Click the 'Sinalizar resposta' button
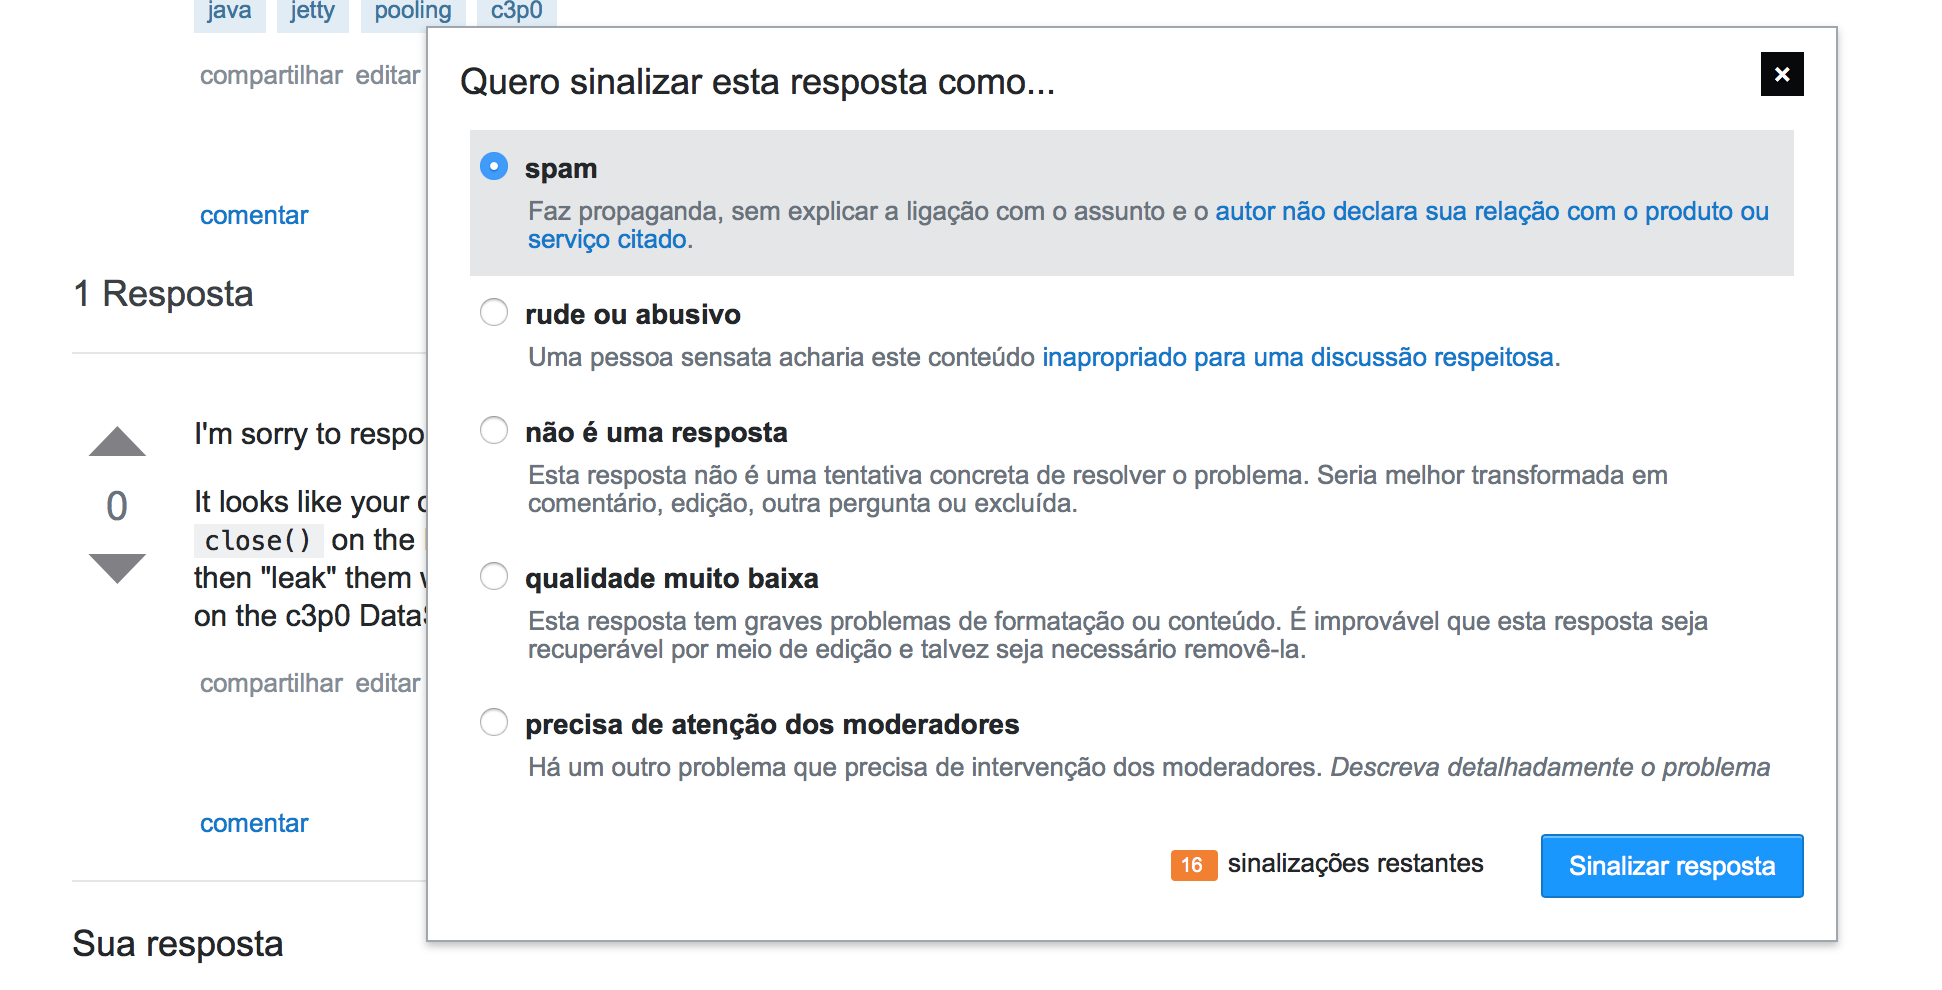This screenshot has width=1942, height=990. click(1671, 866)
